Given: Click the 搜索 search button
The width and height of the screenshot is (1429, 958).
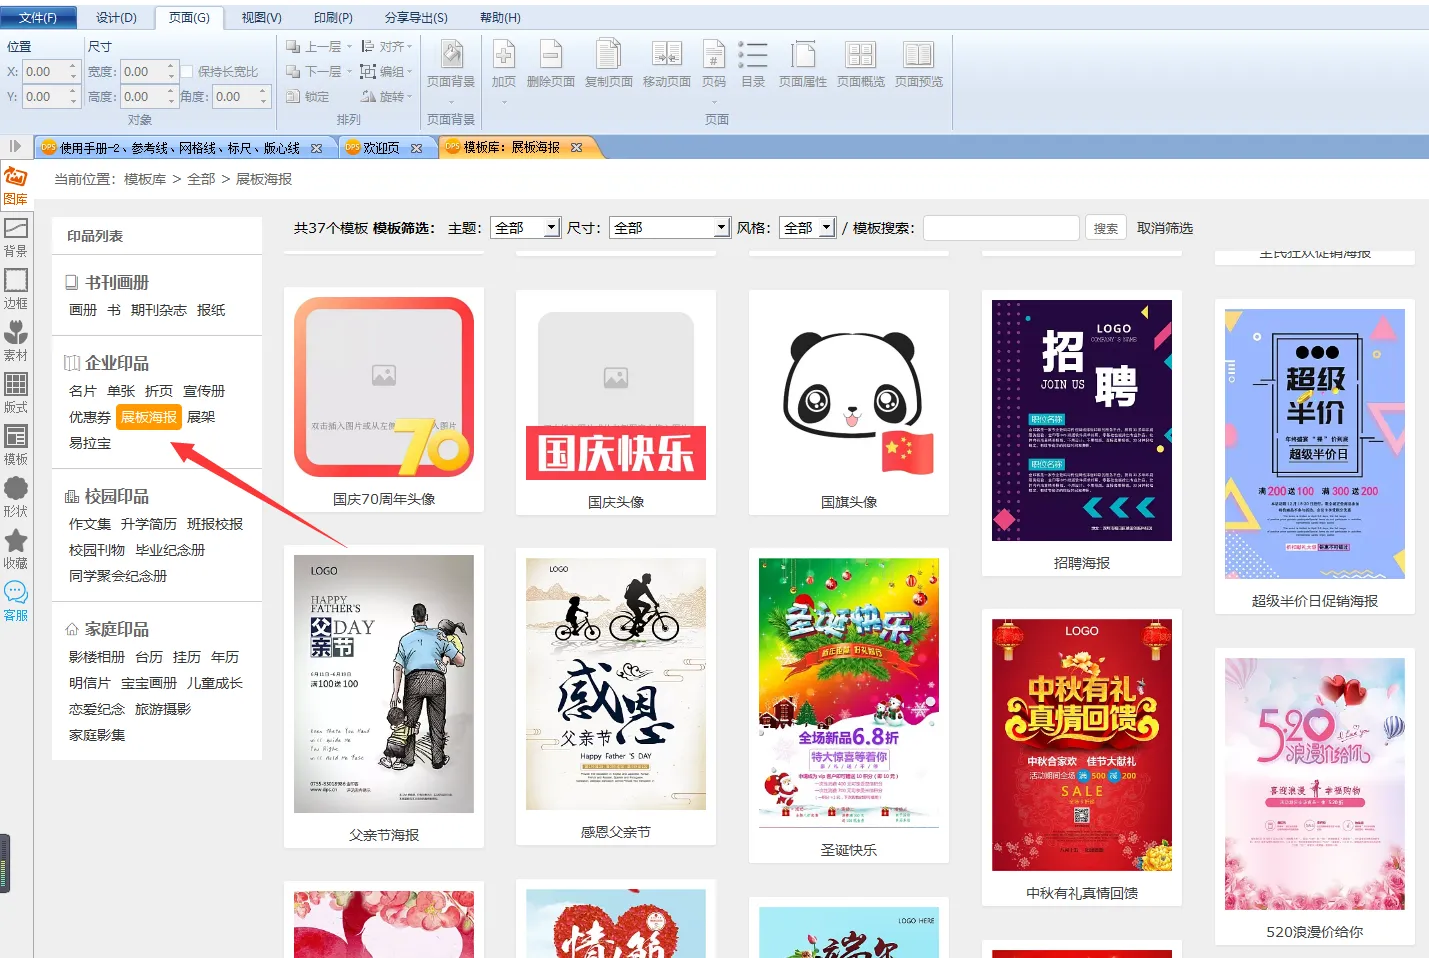Looking at the screenshot, I should point(1105,228).
